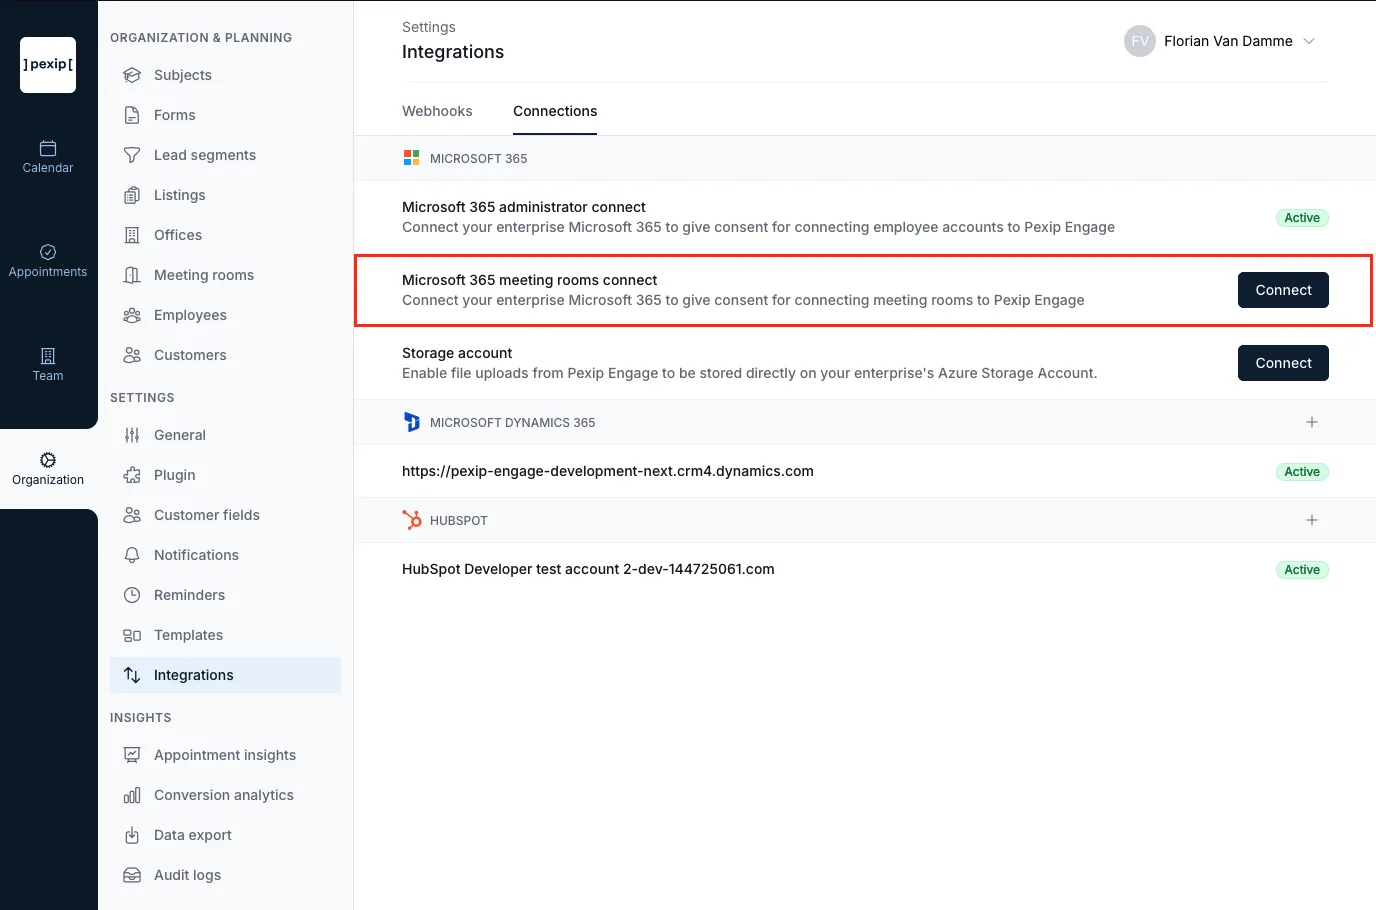This screenshot has height=910, width=1376.
Task: Add a Microsoft Dynamics 365 connection
Action: point(1312,422)
